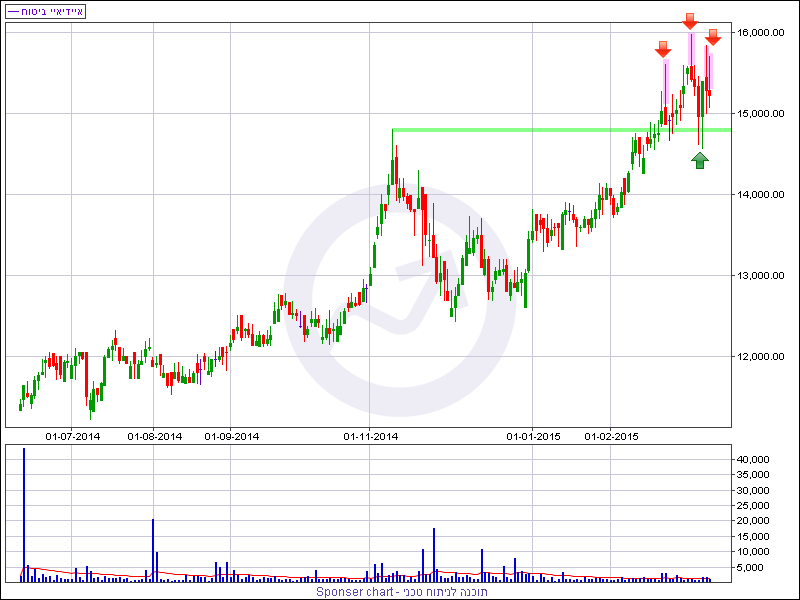This screenshot has width=800, height=600.
Task: Click the 01-02-2015 date label
Action: pos(611,436)
